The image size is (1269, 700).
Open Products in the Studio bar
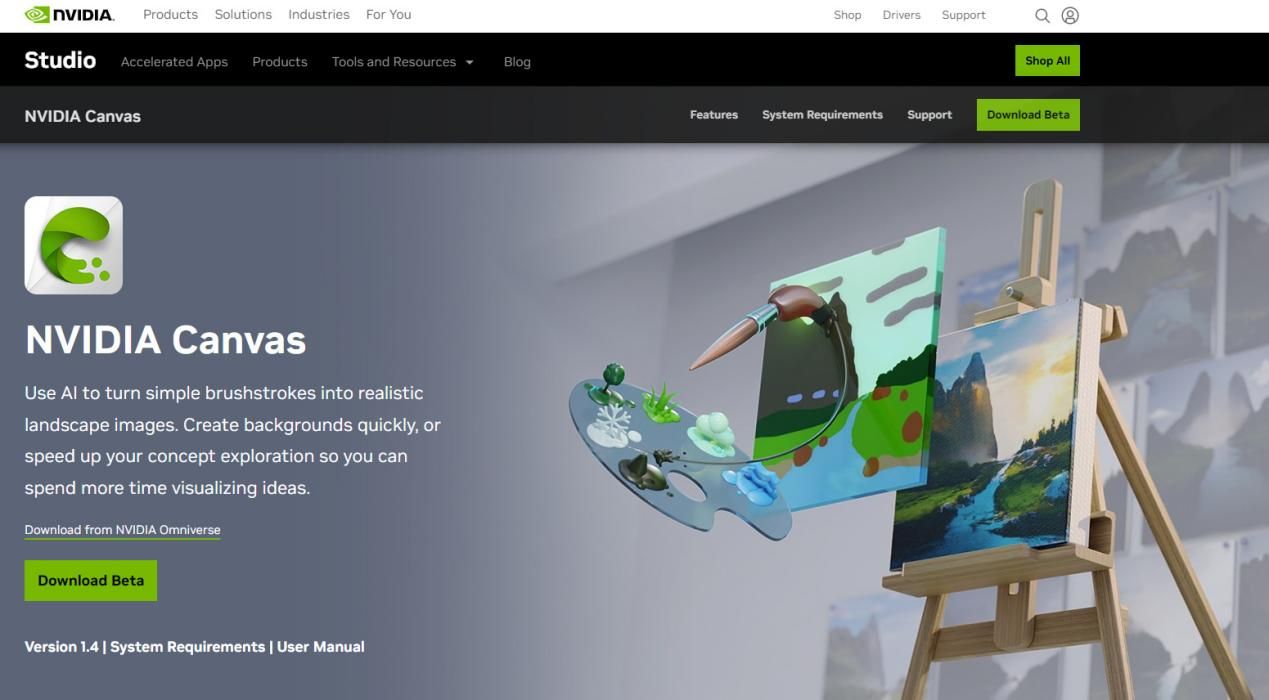click(x=280, y=62)
